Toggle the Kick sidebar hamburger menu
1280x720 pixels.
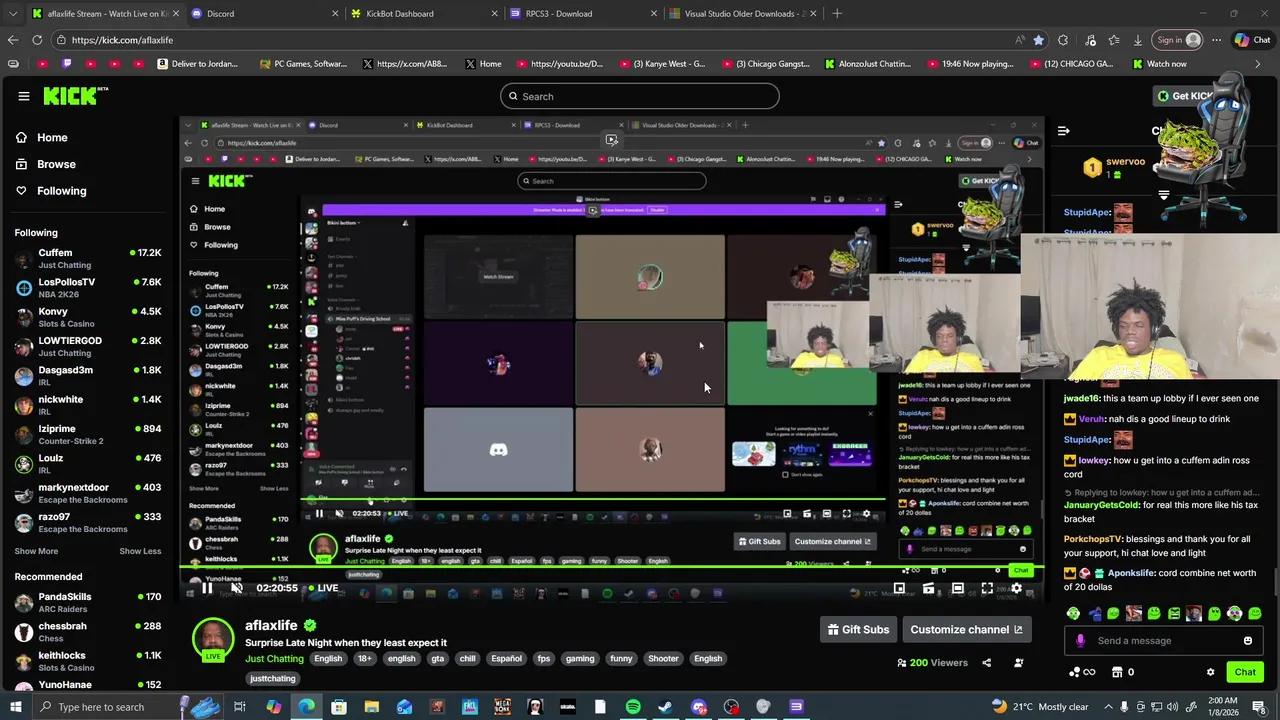point(24,96)
